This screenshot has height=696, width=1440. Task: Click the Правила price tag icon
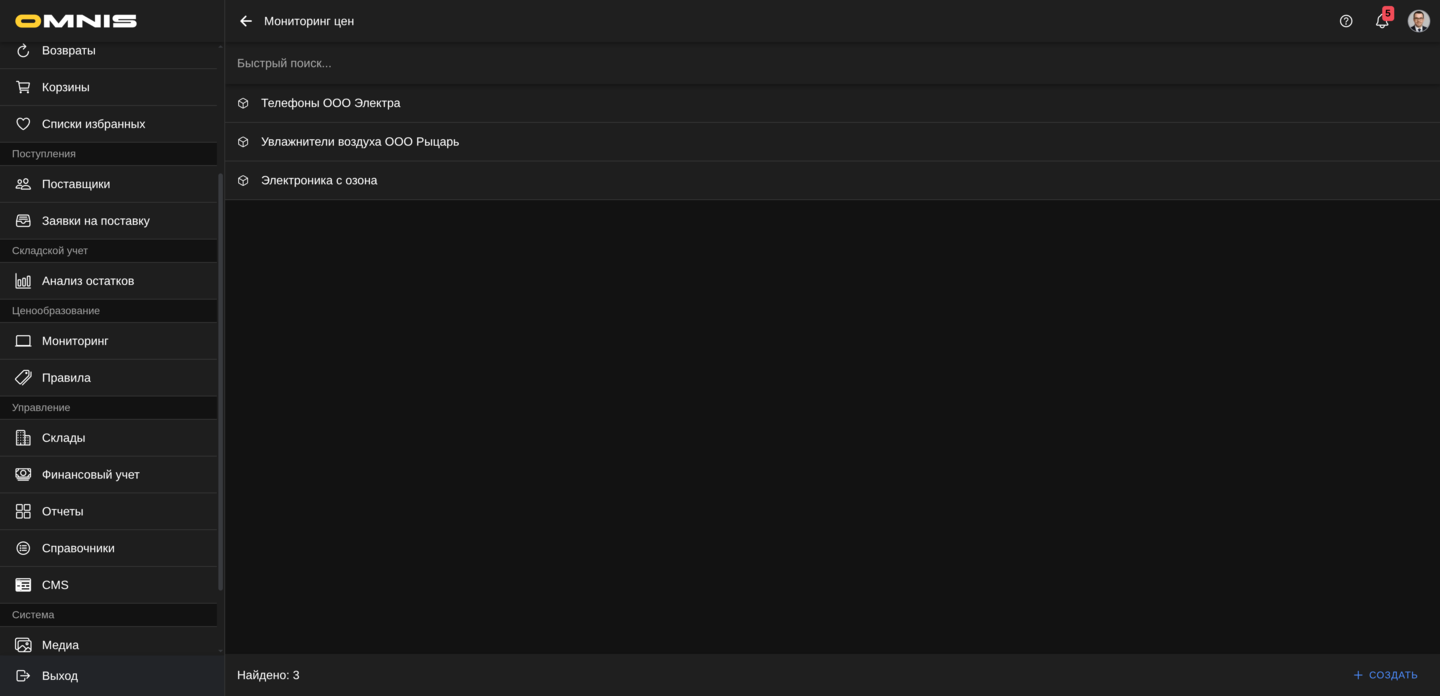coord(23,378)
